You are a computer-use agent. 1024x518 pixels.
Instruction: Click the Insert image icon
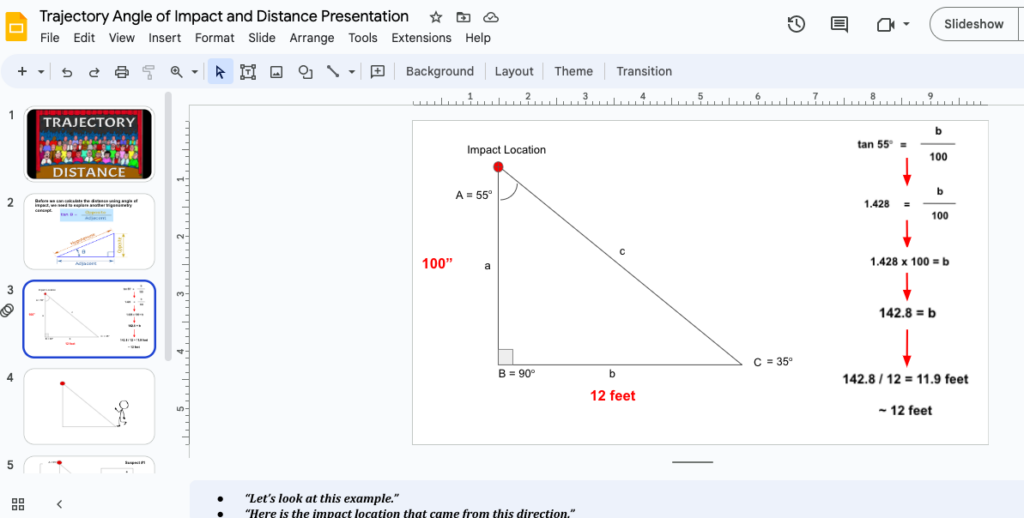tap(277, 72)
